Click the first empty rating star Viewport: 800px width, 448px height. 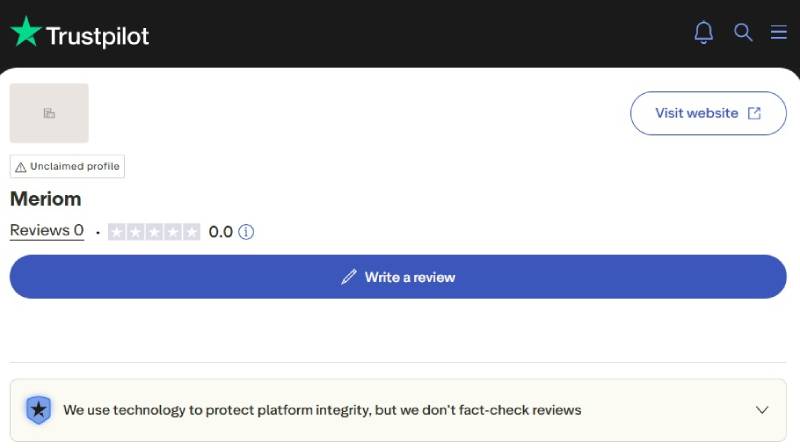(x=116, y=232)
